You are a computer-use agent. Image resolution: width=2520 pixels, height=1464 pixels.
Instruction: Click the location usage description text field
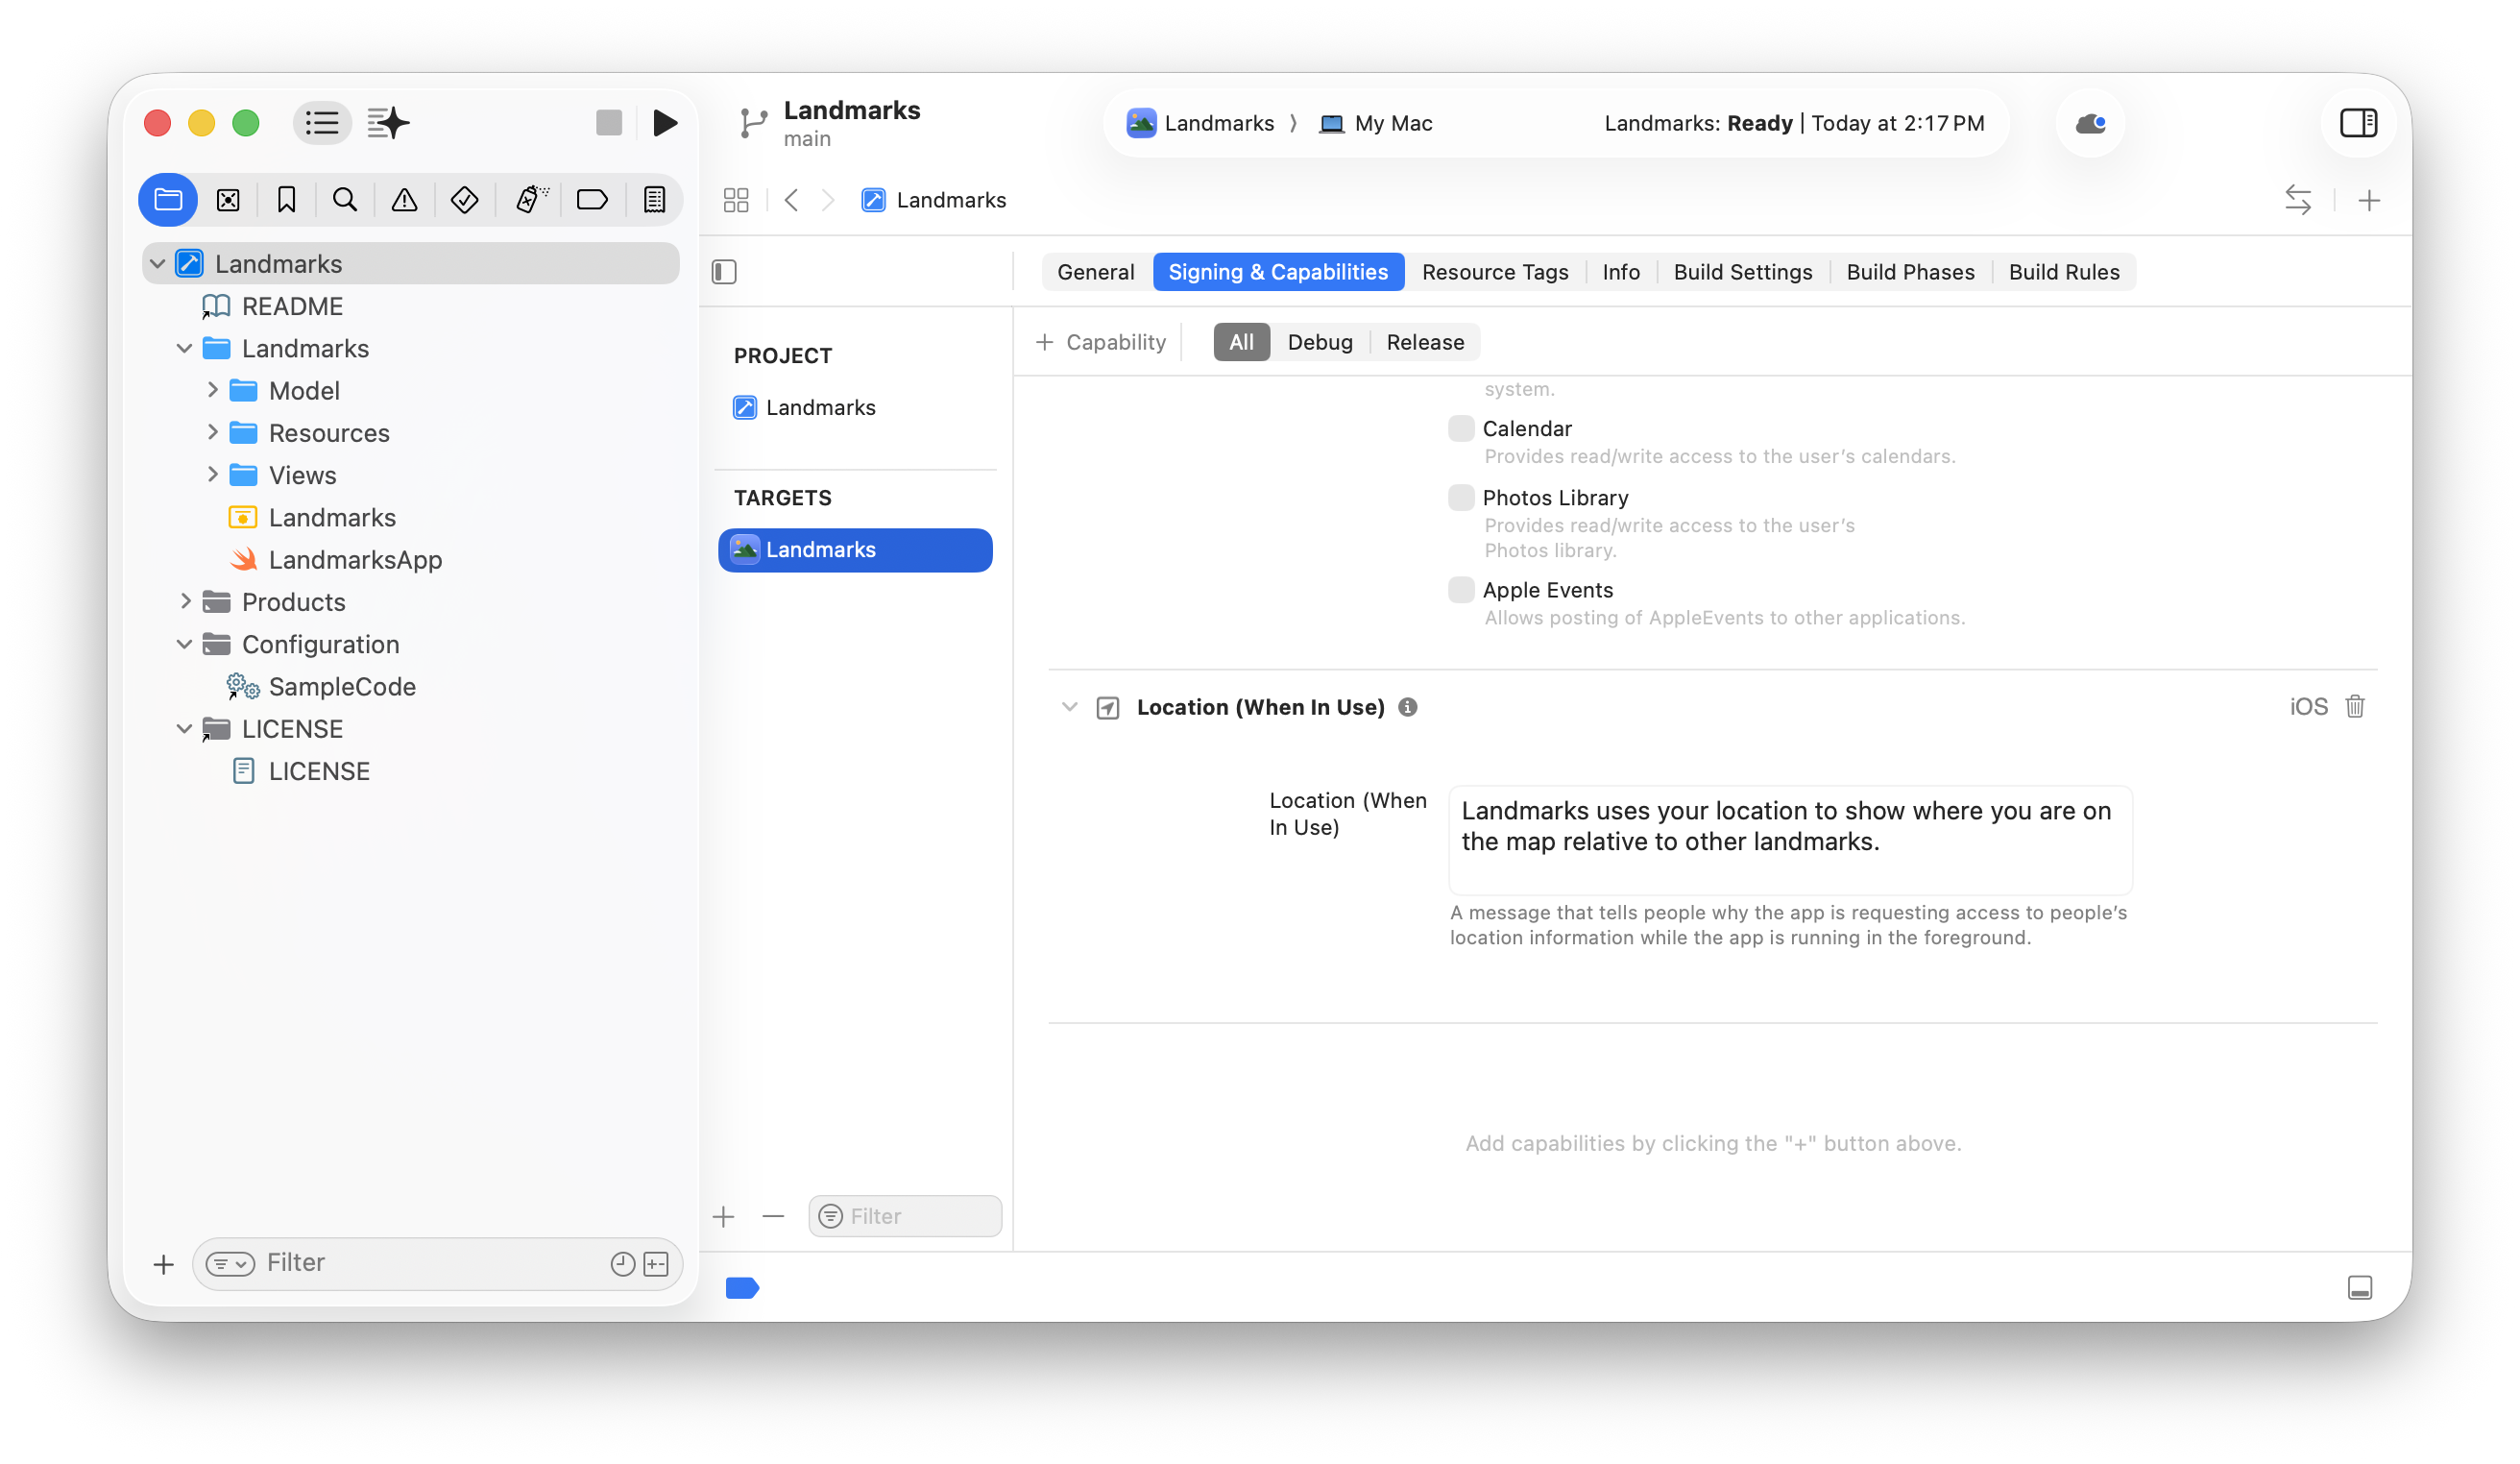point(1790,840)
